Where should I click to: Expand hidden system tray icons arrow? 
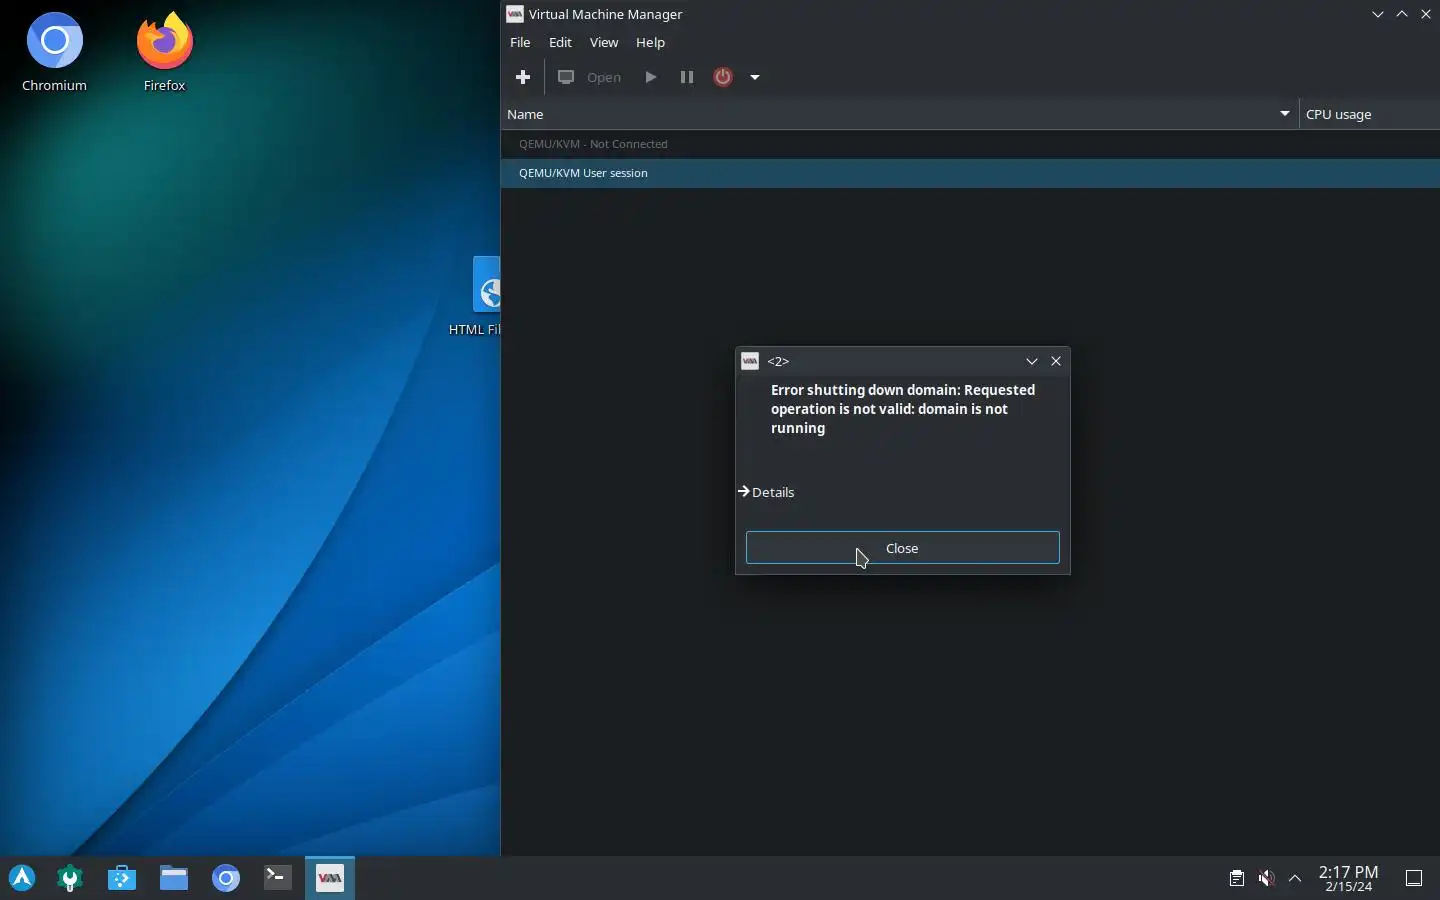[1295, 878]
